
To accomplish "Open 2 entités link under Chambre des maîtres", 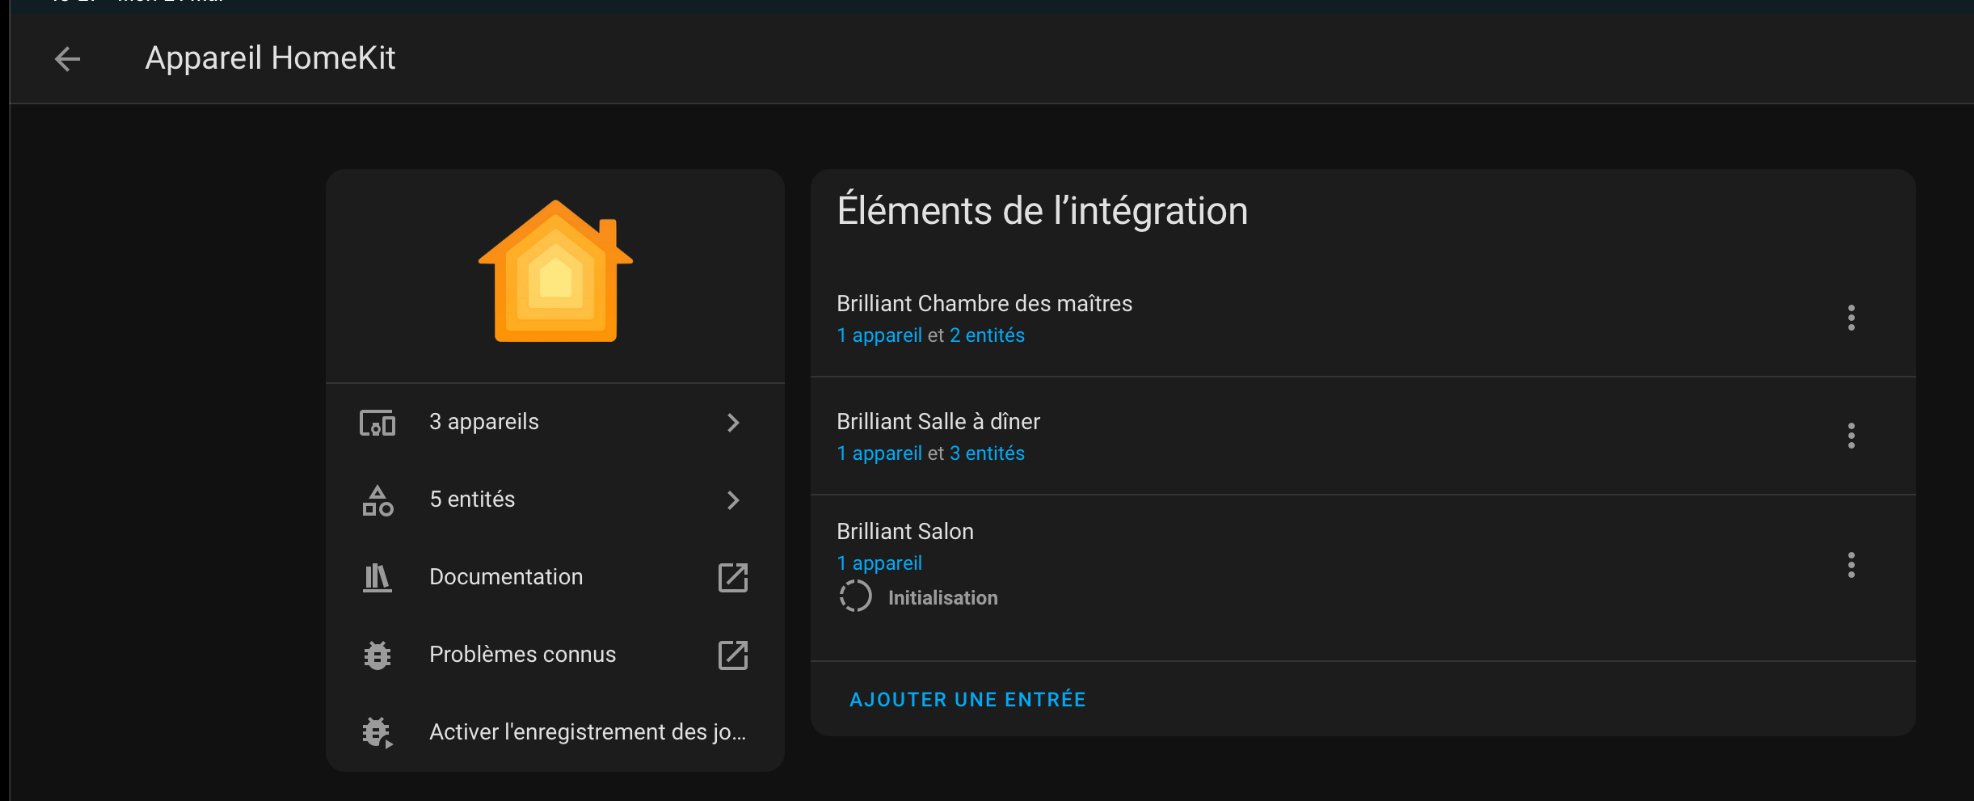I will (987, 336).
